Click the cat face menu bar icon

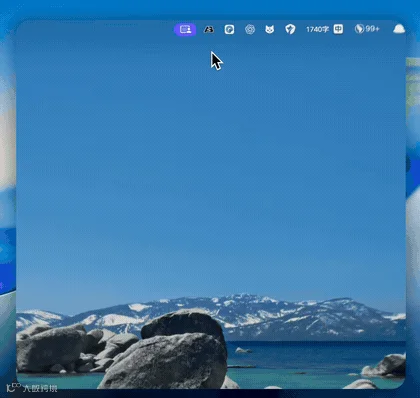coord(270,30)
